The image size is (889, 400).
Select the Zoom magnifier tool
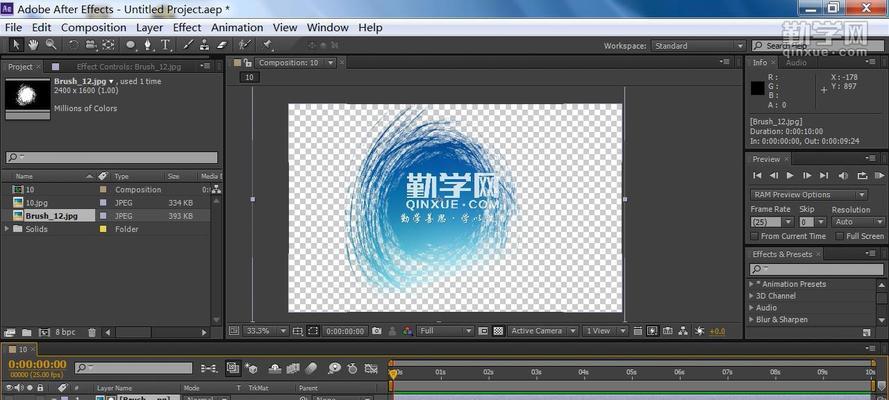[51, 45]
